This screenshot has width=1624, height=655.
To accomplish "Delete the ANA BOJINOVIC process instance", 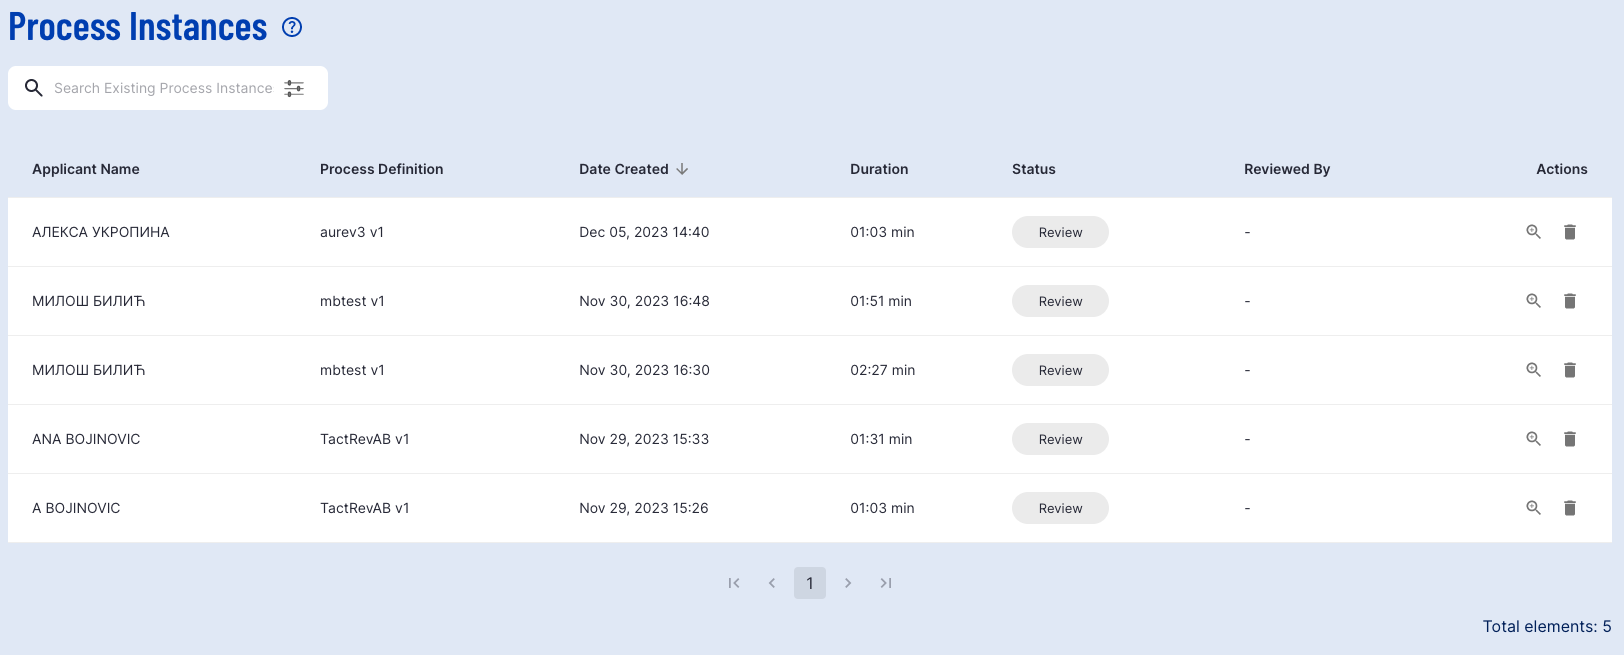I will pyautogui.click(x=1570, y=439).
